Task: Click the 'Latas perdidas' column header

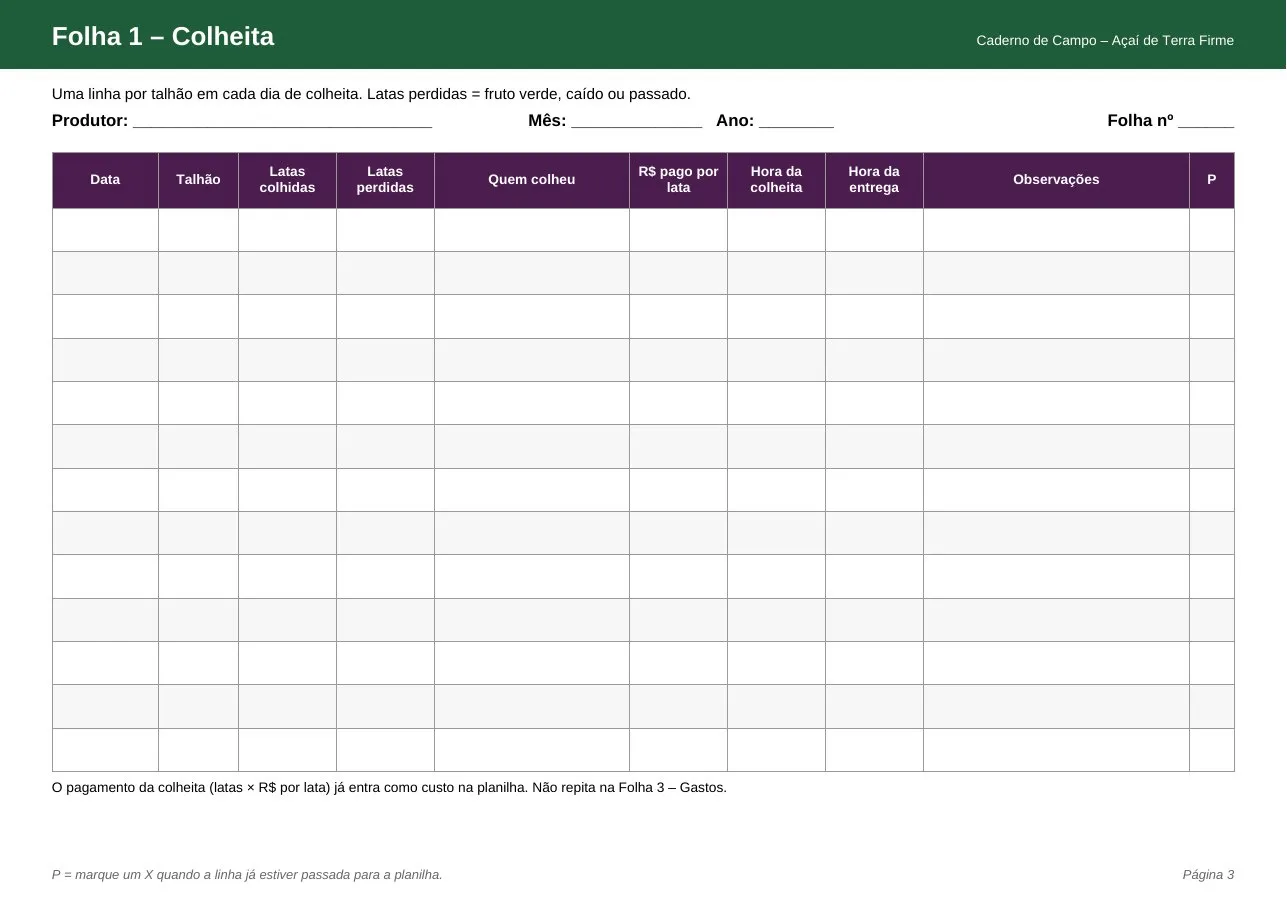Action: 385,180
